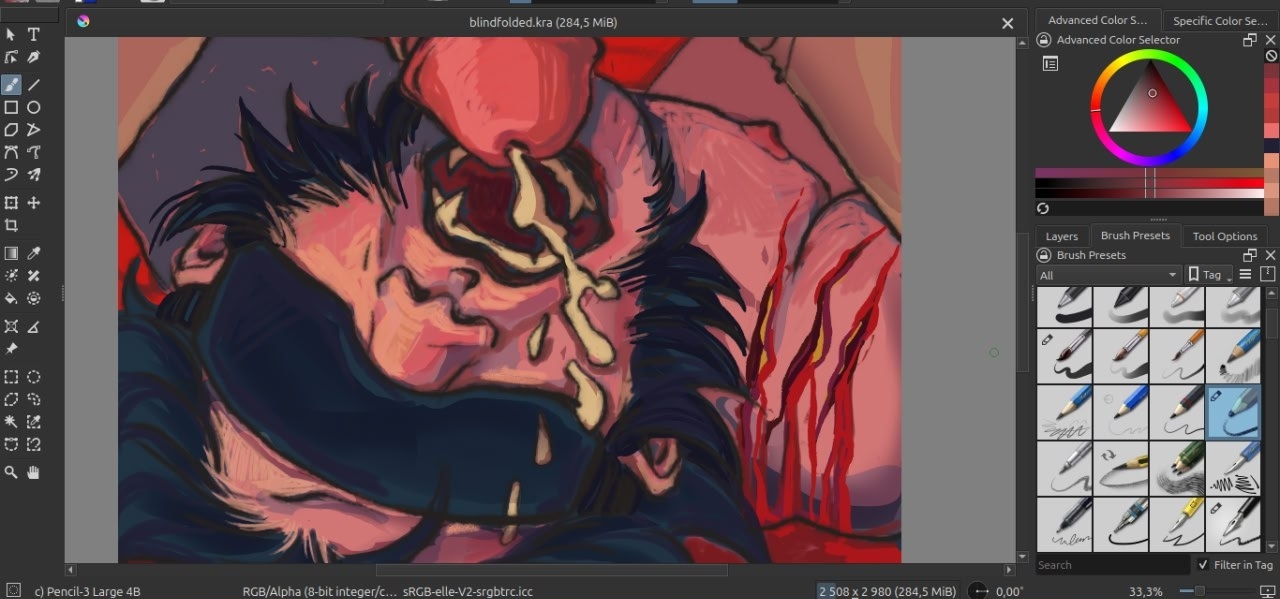Select the Ellipse shape tool

pyautogui.click(x=34, y=107)
